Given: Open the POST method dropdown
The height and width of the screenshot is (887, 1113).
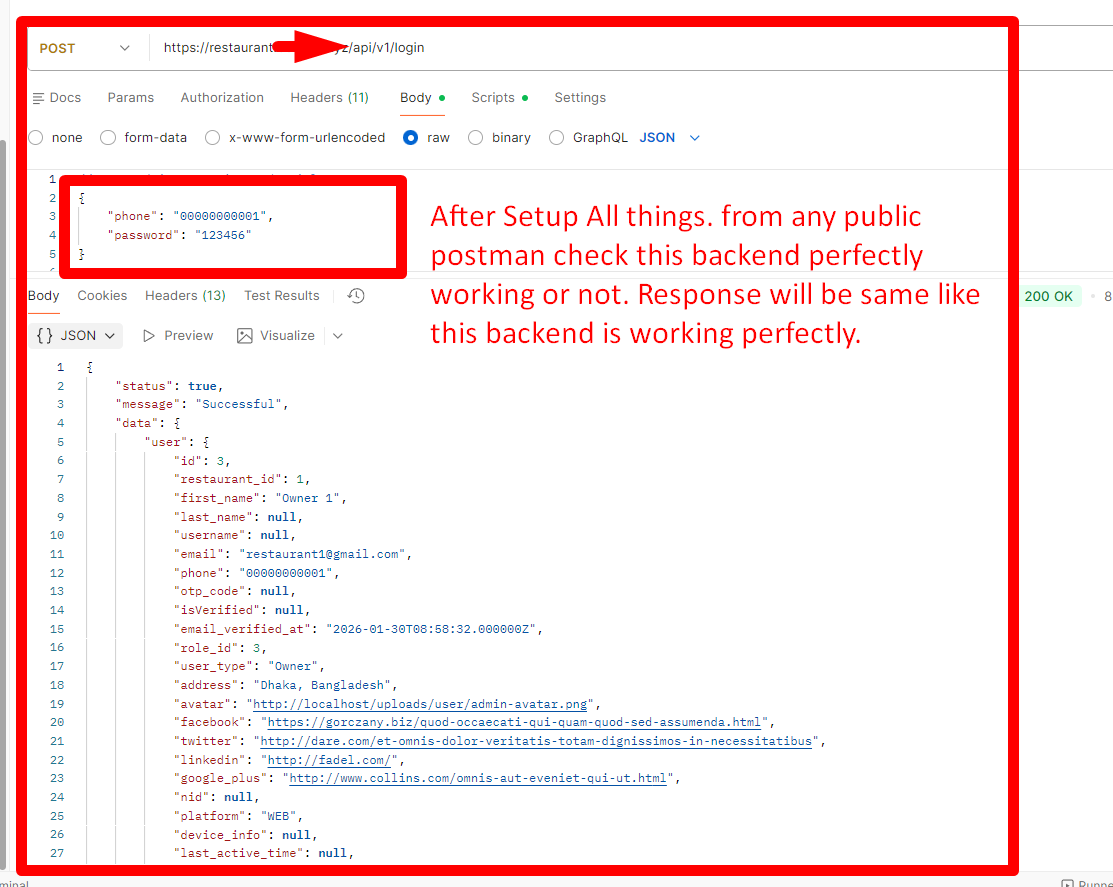Looking at the screenshot, I should (x=84, y=48).
